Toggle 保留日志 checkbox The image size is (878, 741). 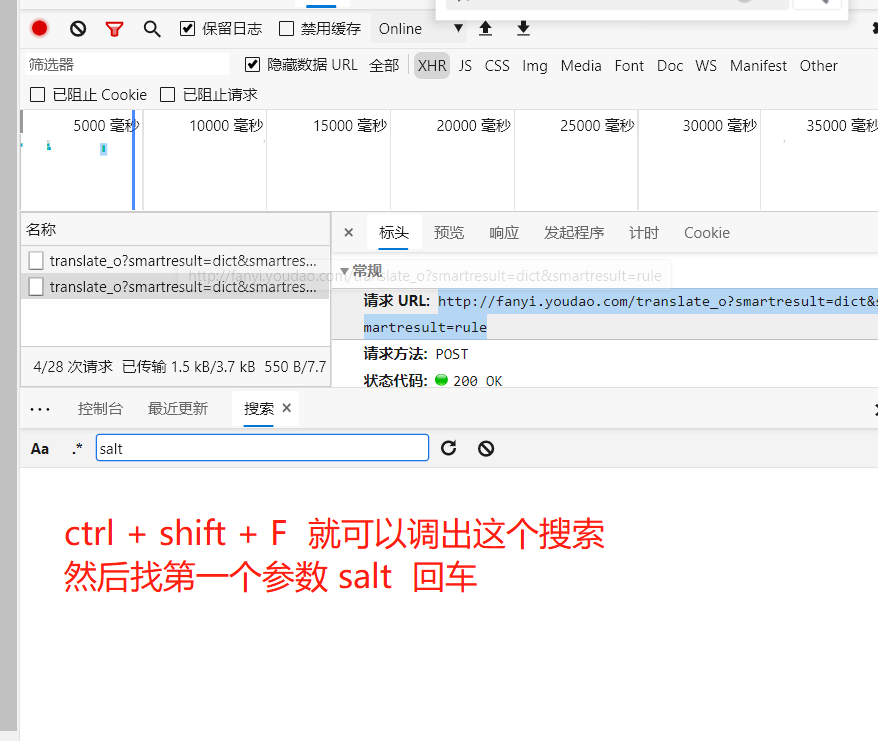coord(187,29)
